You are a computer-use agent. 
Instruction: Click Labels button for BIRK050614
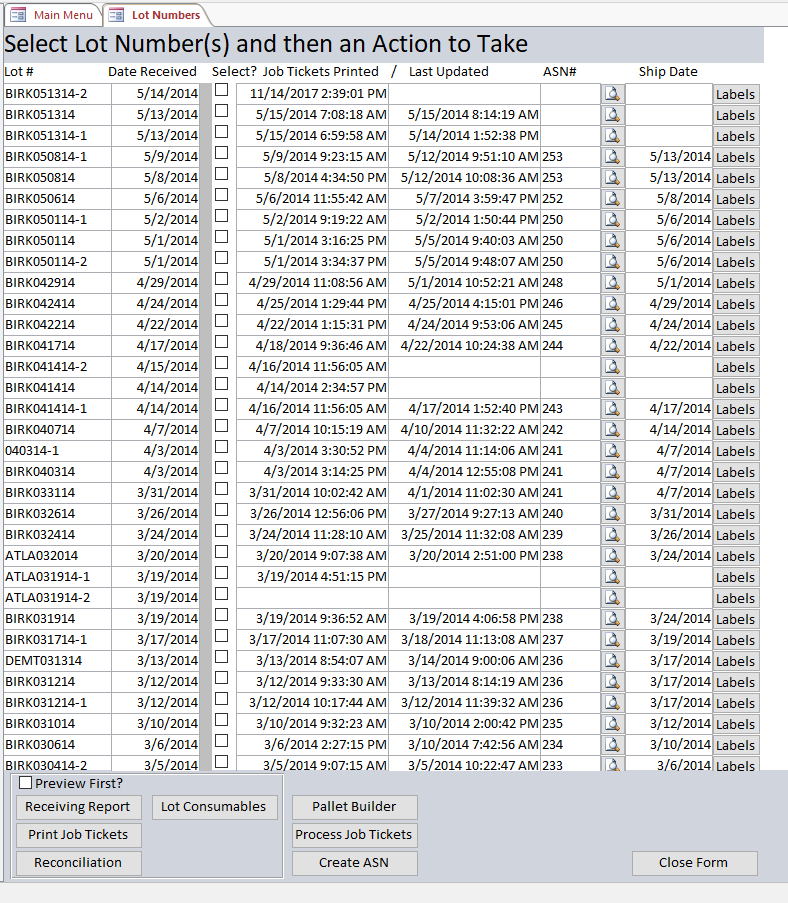(735, 199)
